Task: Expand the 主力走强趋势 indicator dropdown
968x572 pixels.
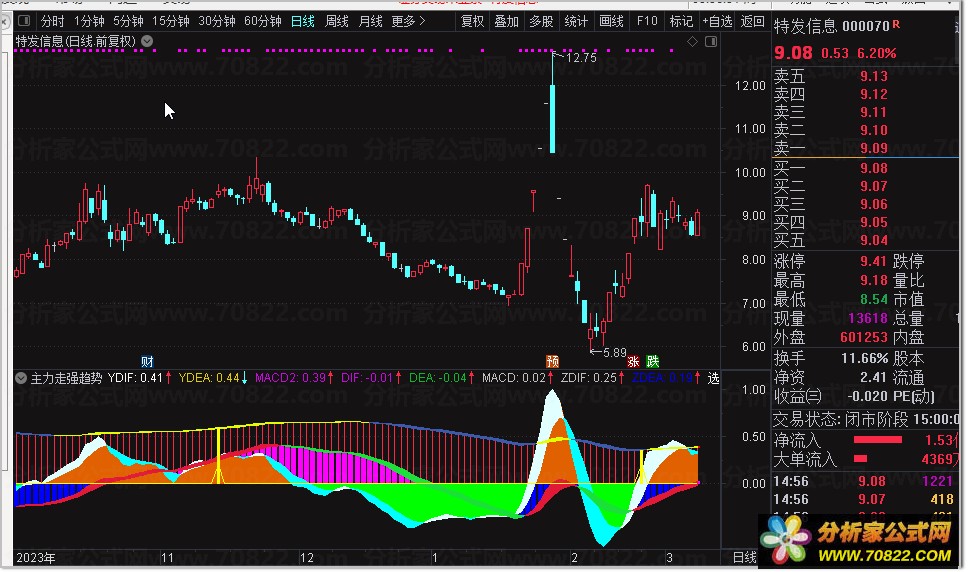Action: point(21,378)
